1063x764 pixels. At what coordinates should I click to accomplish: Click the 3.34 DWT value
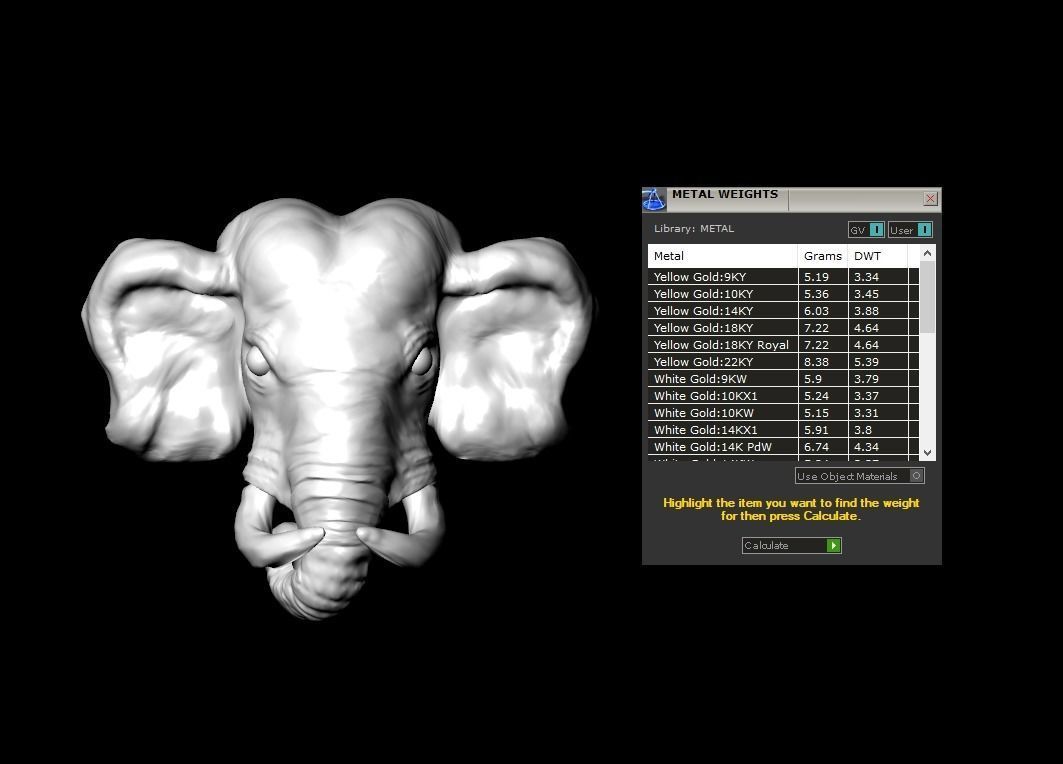pos(866,277)
